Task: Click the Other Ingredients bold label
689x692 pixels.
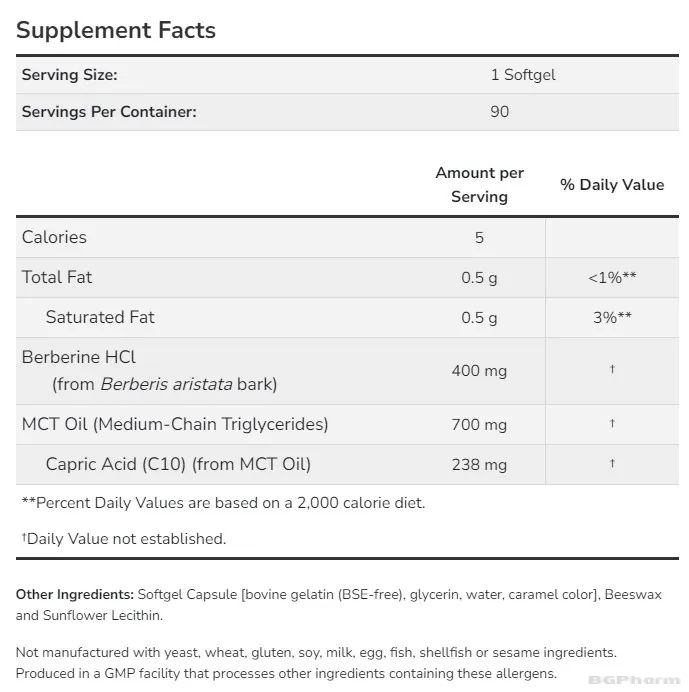Action: [75, 594]
